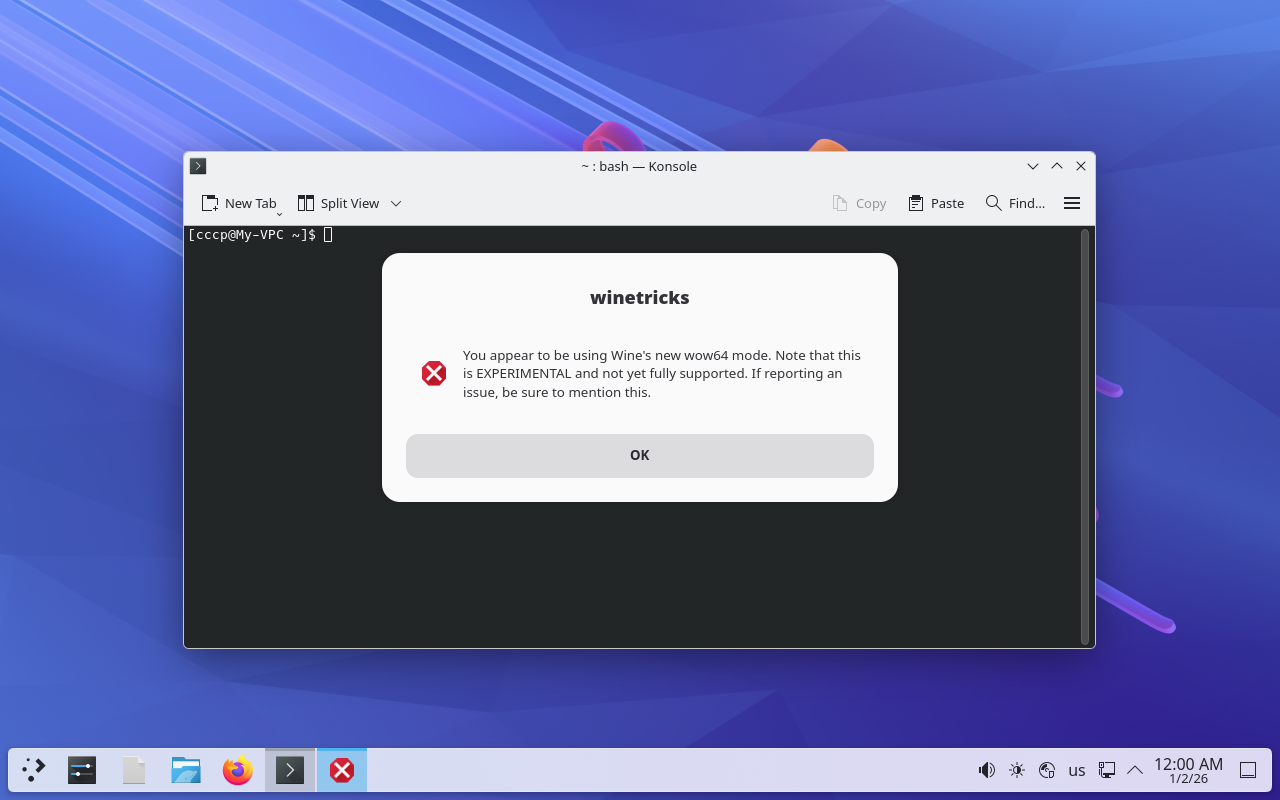Click the Paste toolbar button

[936, 203]
